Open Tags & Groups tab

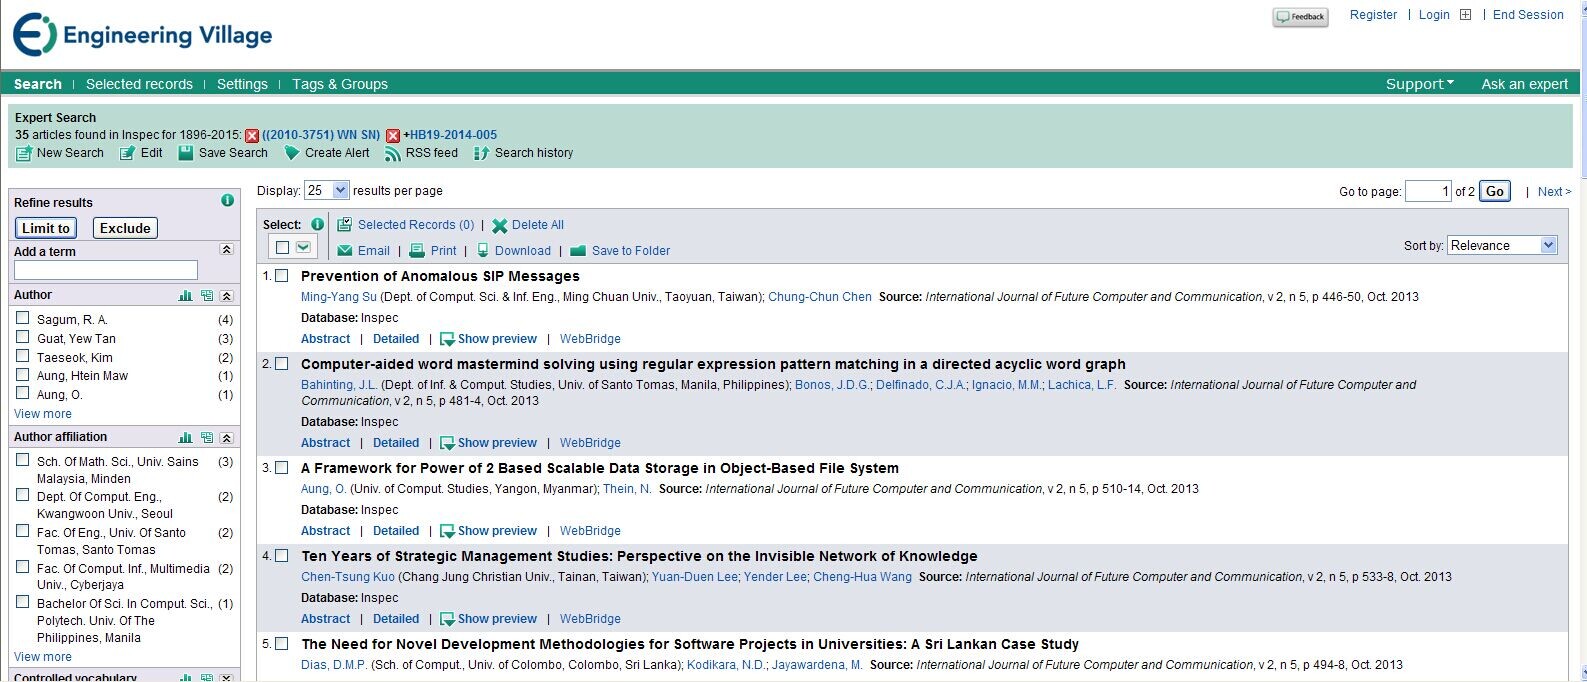(340, 84)
